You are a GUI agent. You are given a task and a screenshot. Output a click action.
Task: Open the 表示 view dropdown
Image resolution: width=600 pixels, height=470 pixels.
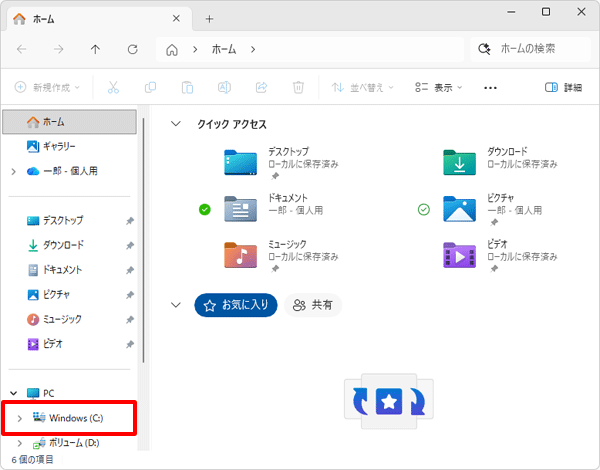tap(439, 88)
